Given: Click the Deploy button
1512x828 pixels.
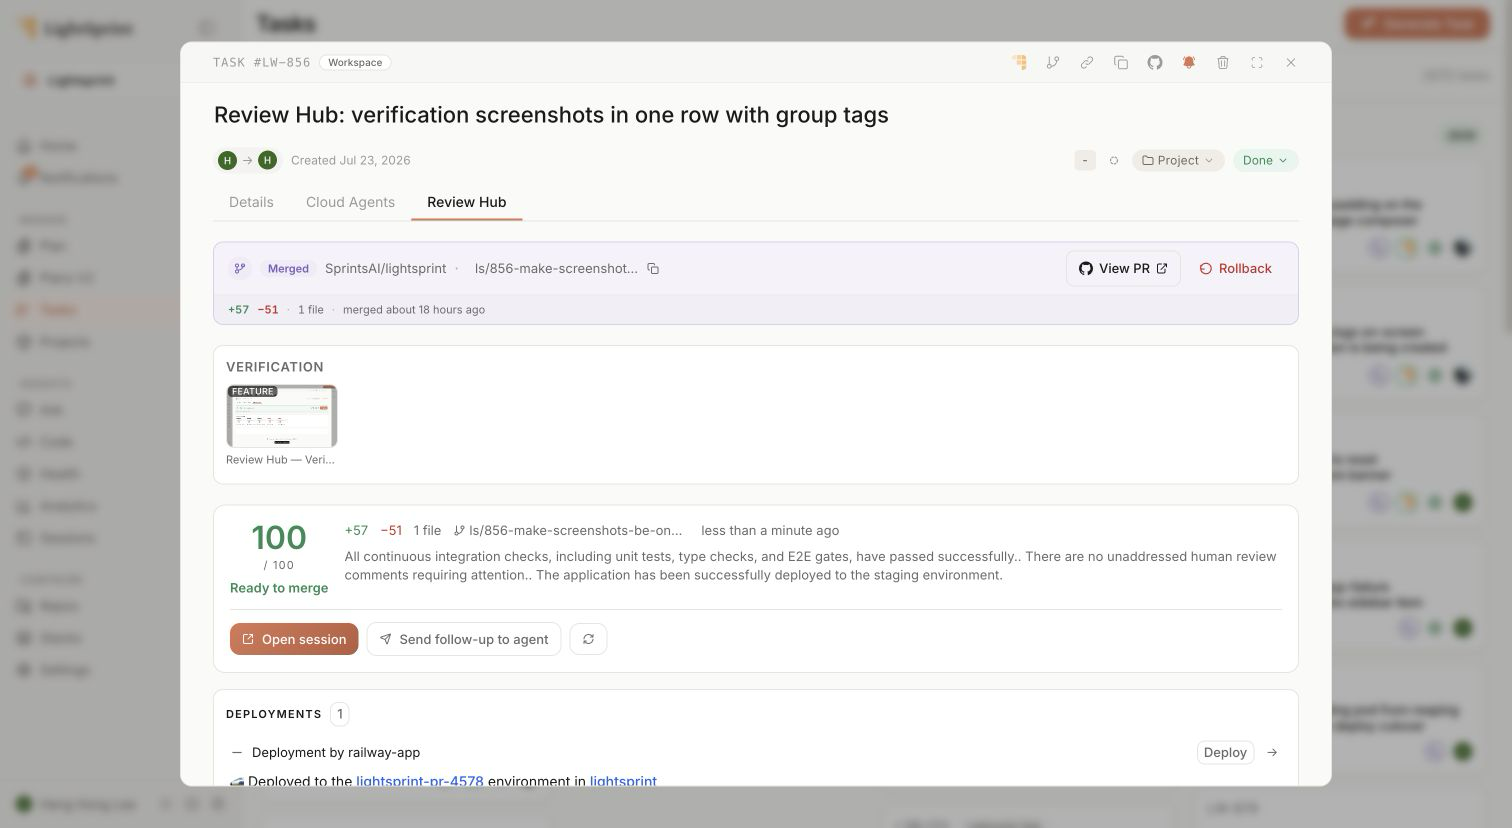Looking at the screenshot, I should point(1225,752).
